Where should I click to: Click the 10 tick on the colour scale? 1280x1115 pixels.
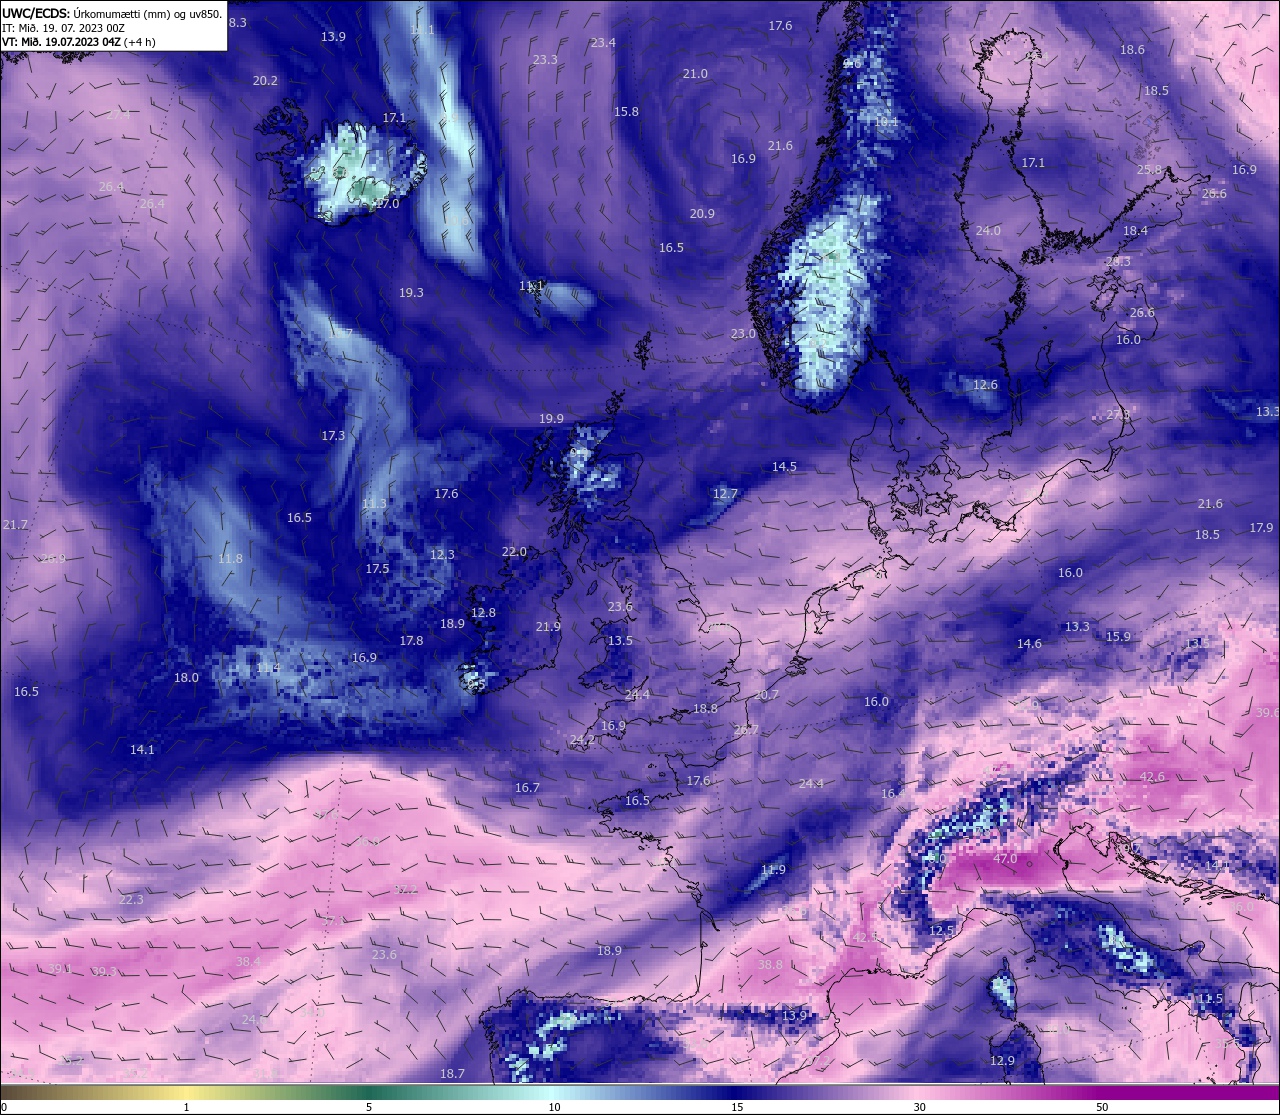click(554, 1107)
